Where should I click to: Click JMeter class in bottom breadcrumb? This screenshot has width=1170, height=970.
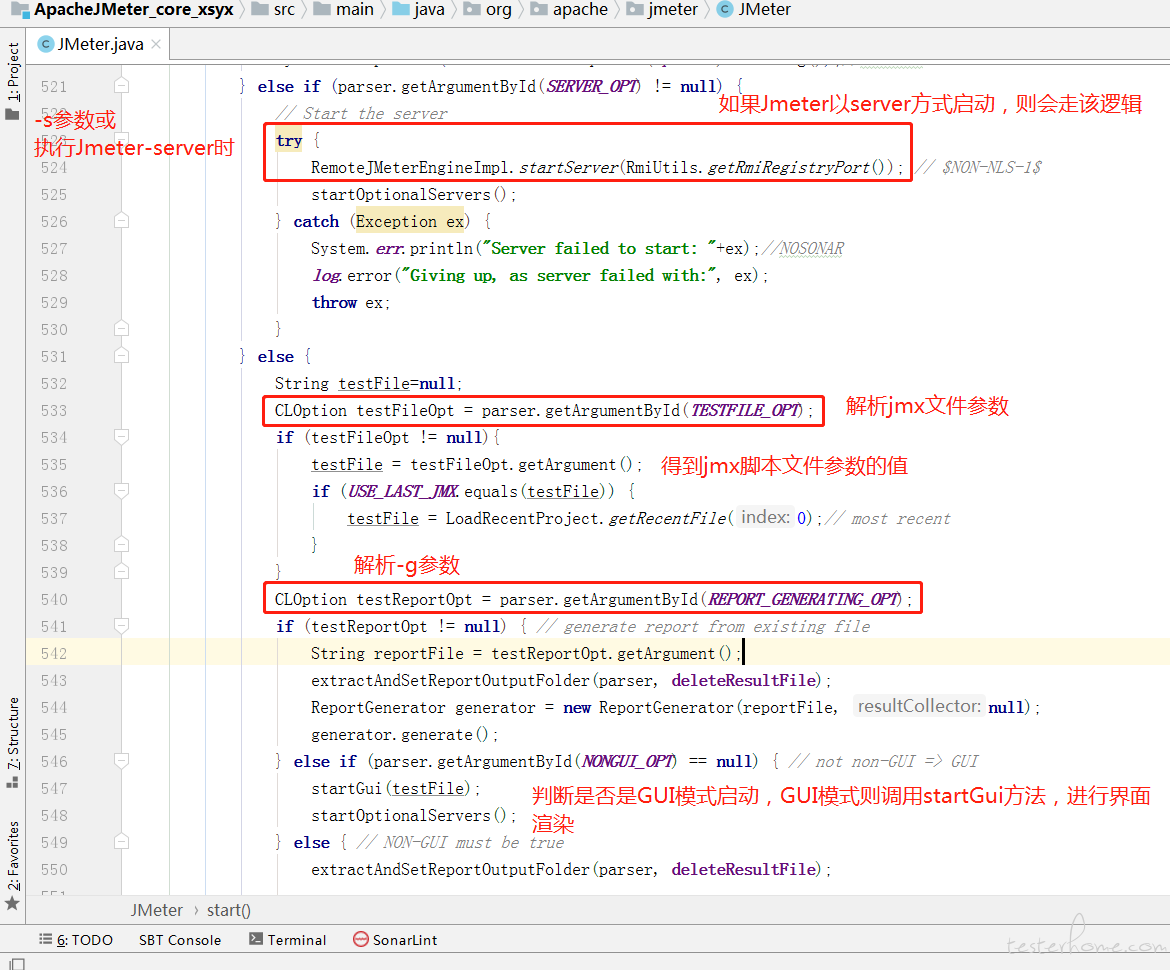click(x=157, y=910)
